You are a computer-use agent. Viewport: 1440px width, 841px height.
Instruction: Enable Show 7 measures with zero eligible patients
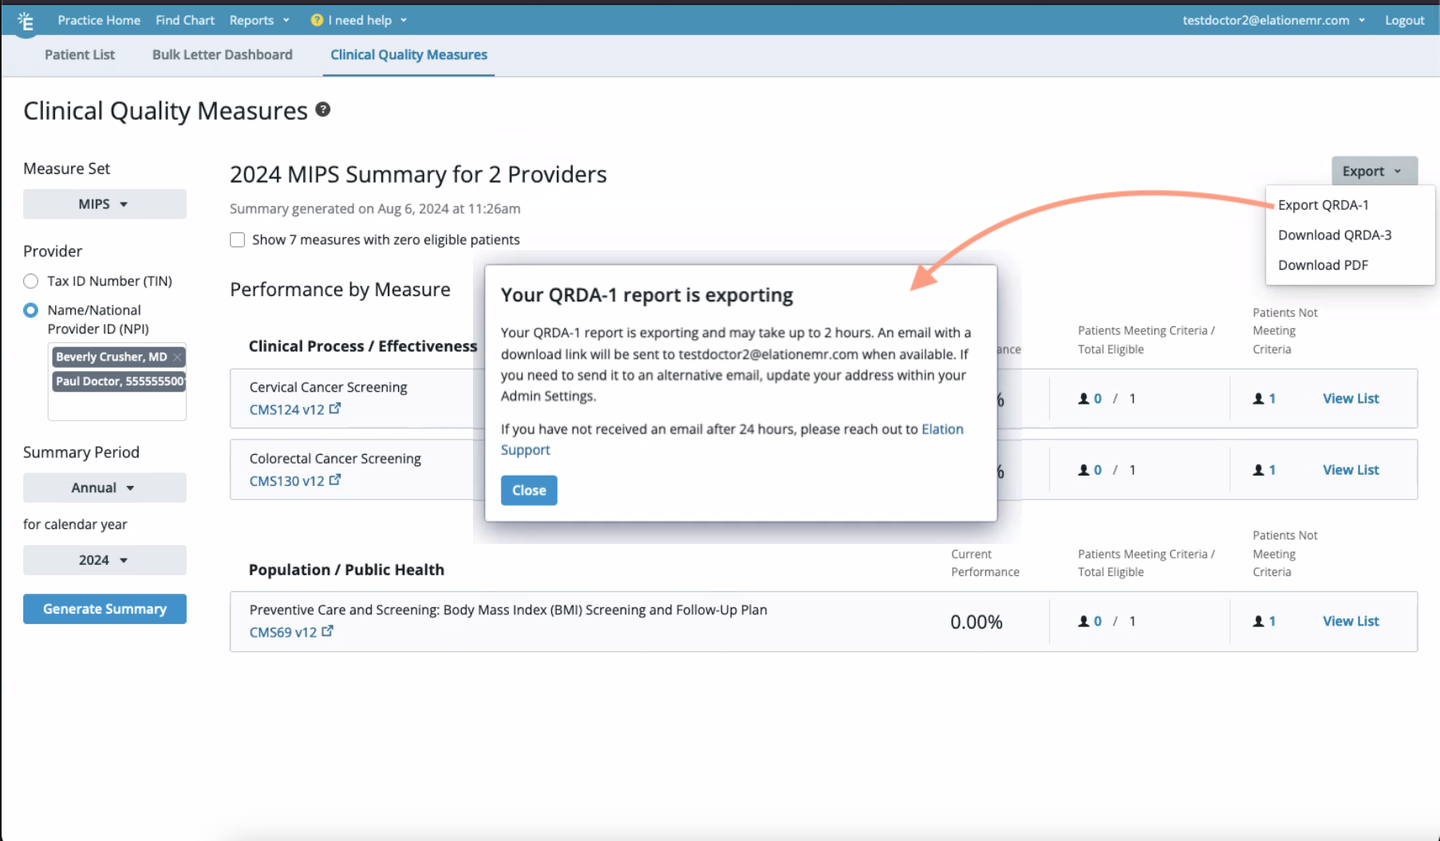click(237, 239)
